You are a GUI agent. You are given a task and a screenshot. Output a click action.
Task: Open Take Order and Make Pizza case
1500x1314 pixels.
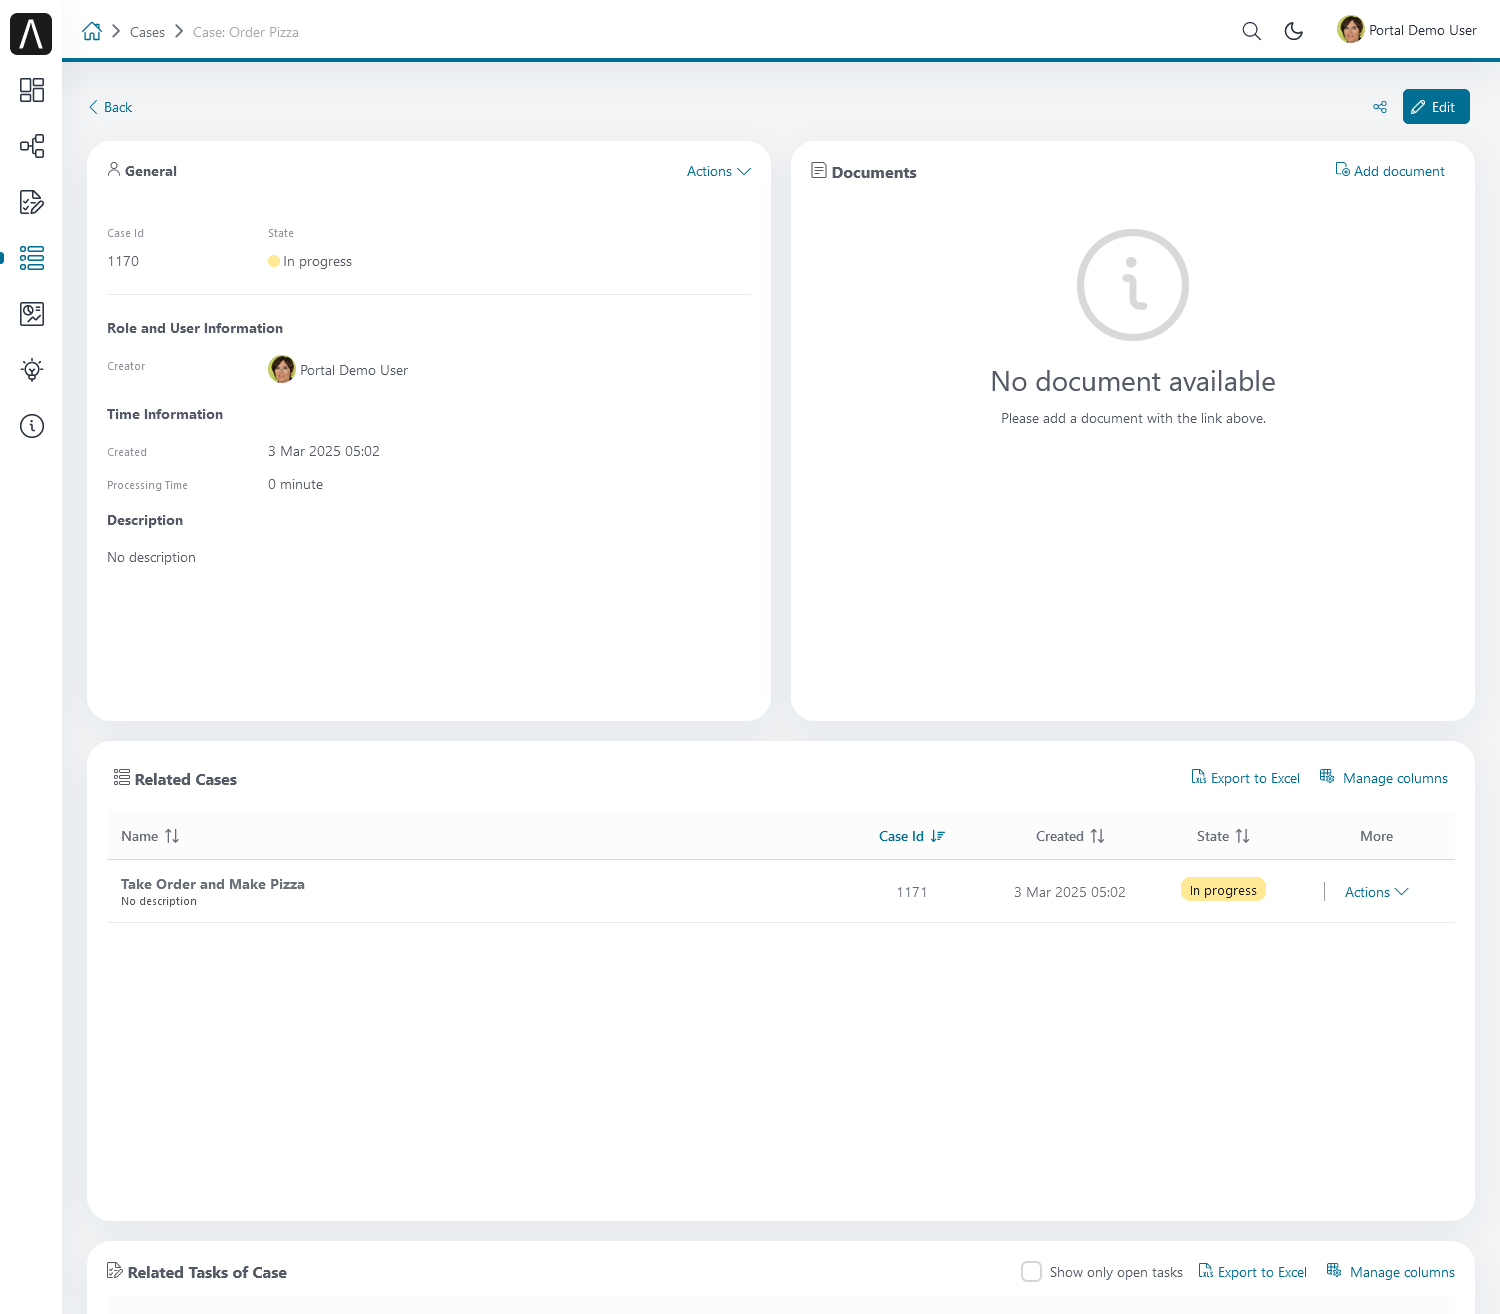tap(212, 884)
